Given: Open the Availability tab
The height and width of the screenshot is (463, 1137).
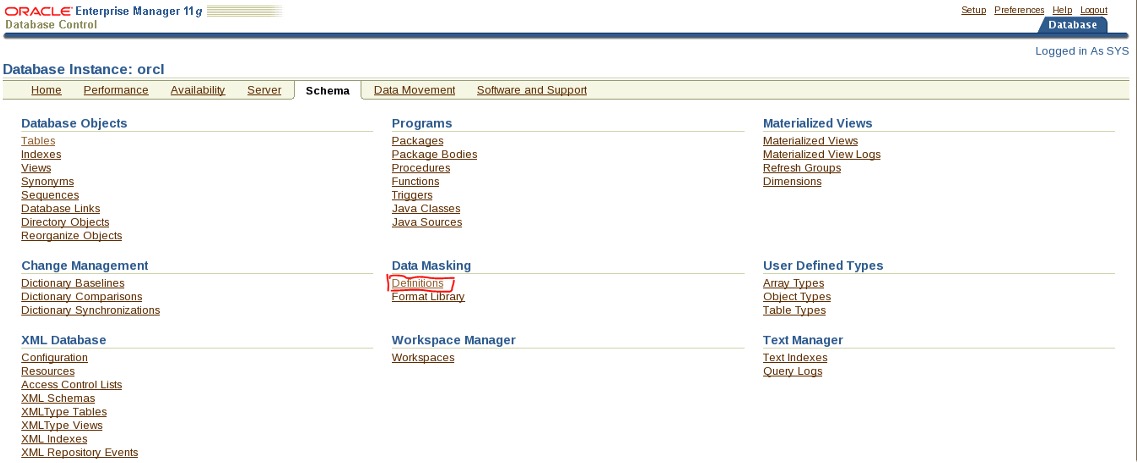Looking at the screenshot, I should pos(198,90).
